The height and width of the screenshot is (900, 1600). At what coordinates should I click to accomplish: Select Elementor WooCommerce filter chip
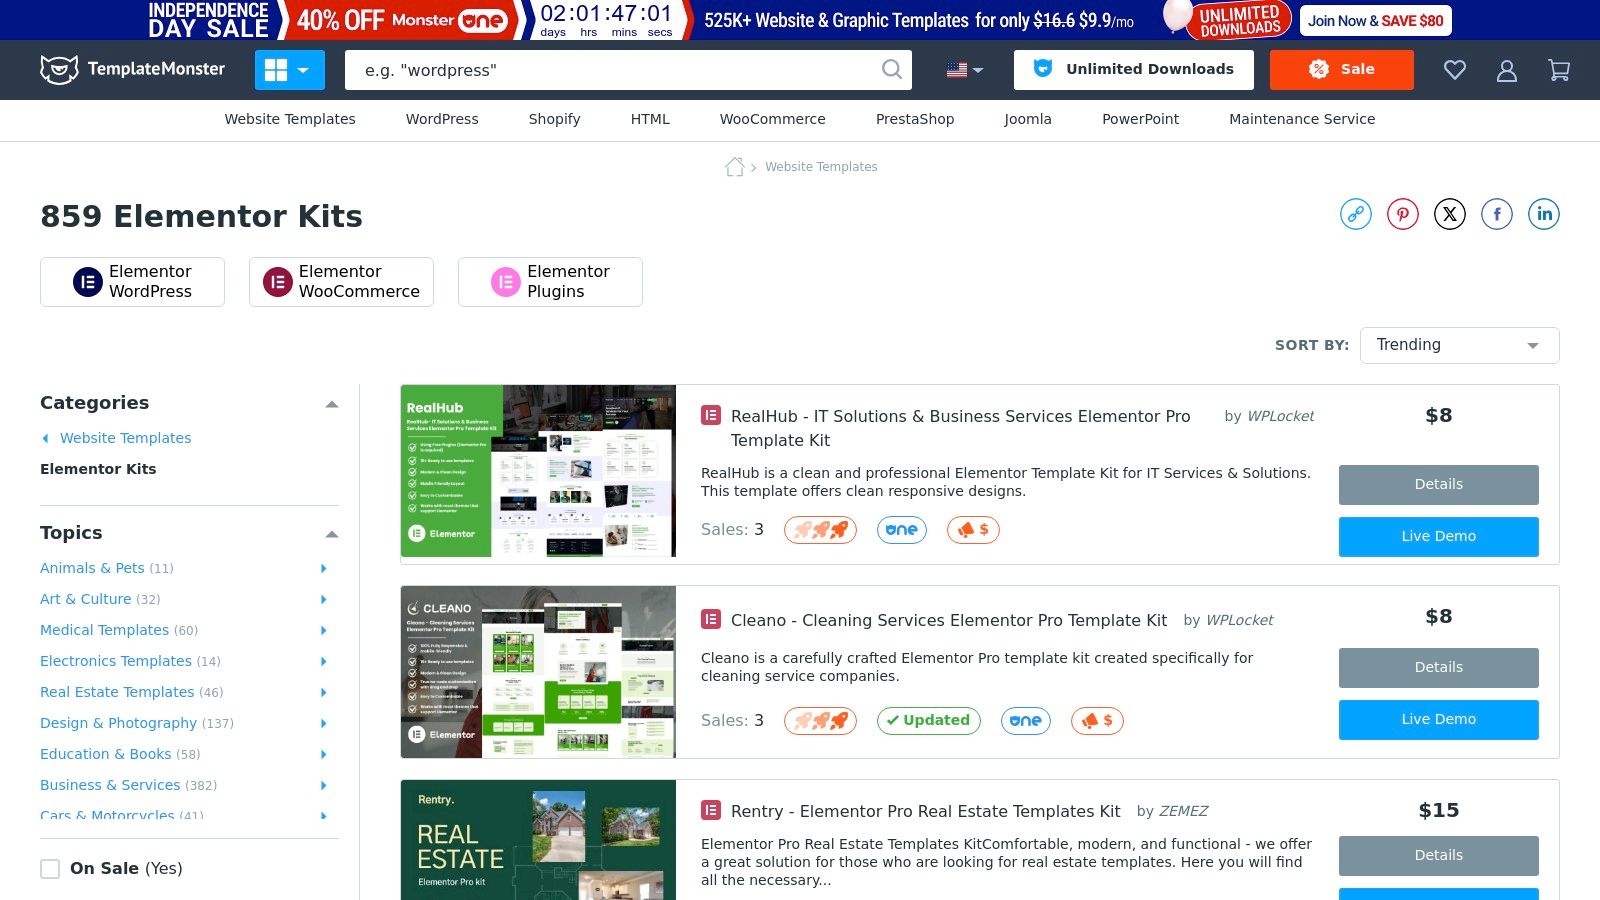tap(341, 282)
